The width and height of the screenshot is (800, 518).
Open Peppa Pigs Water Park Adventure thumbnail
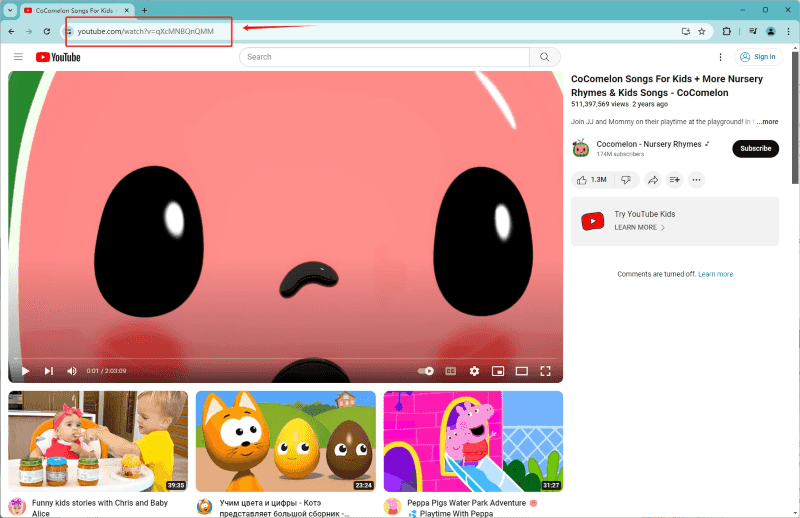click(473, 441)
